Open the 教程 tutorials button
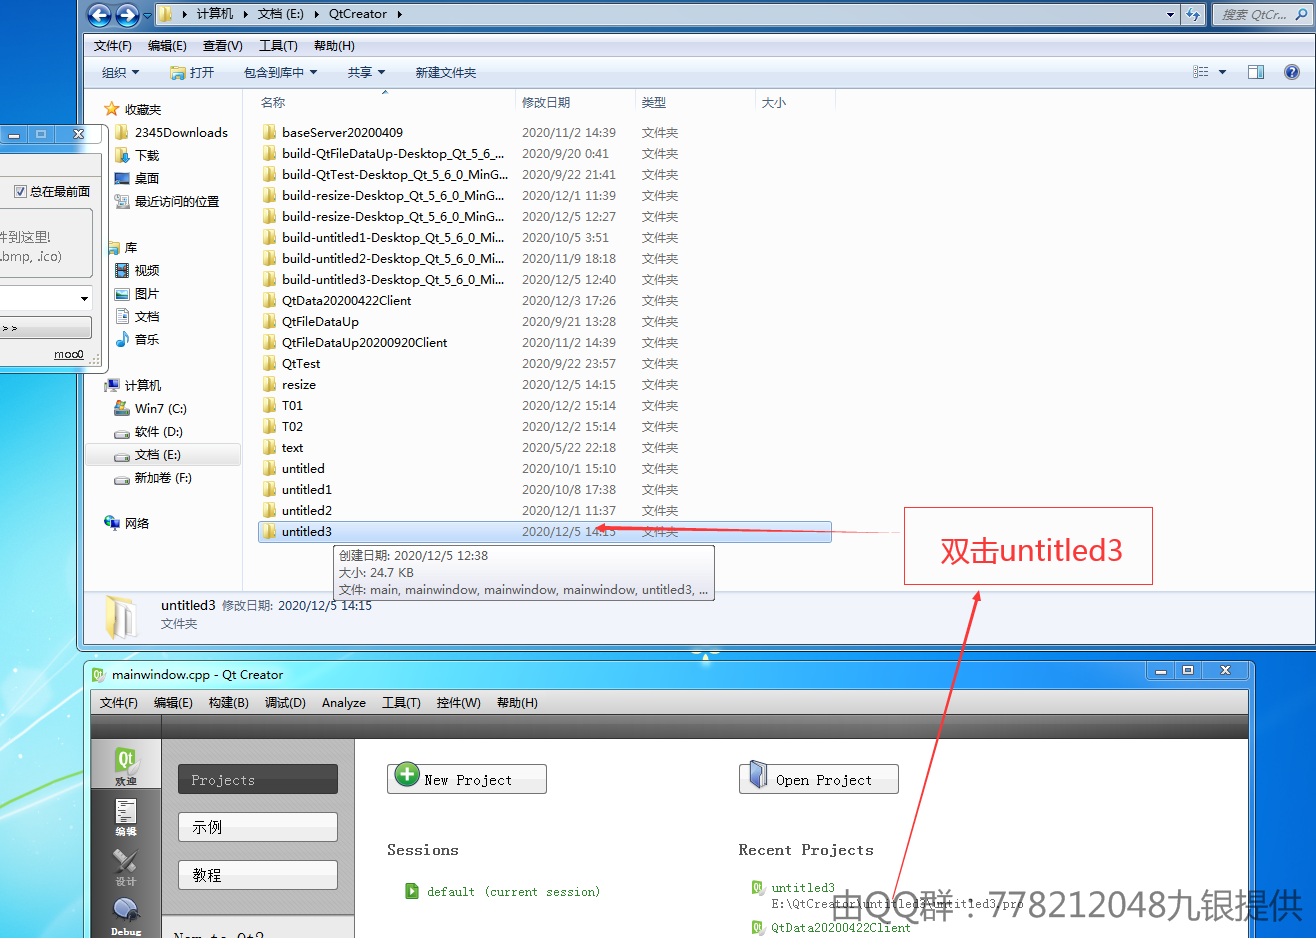This screenshot has width=1316, height=938. click(258, 875)
